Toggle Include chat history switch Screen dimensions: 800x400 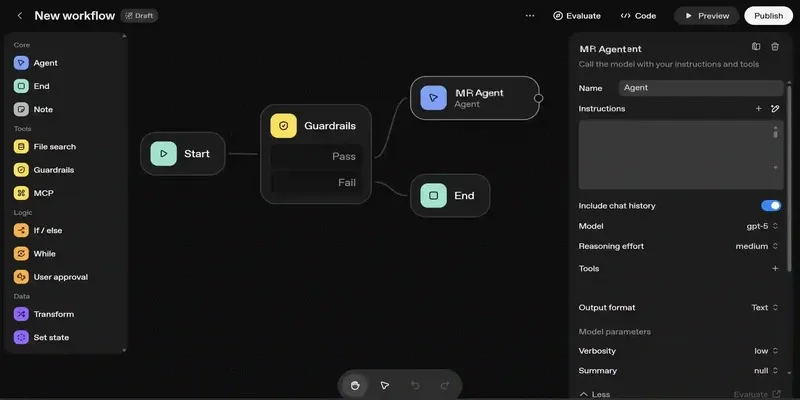pos(771,206)
